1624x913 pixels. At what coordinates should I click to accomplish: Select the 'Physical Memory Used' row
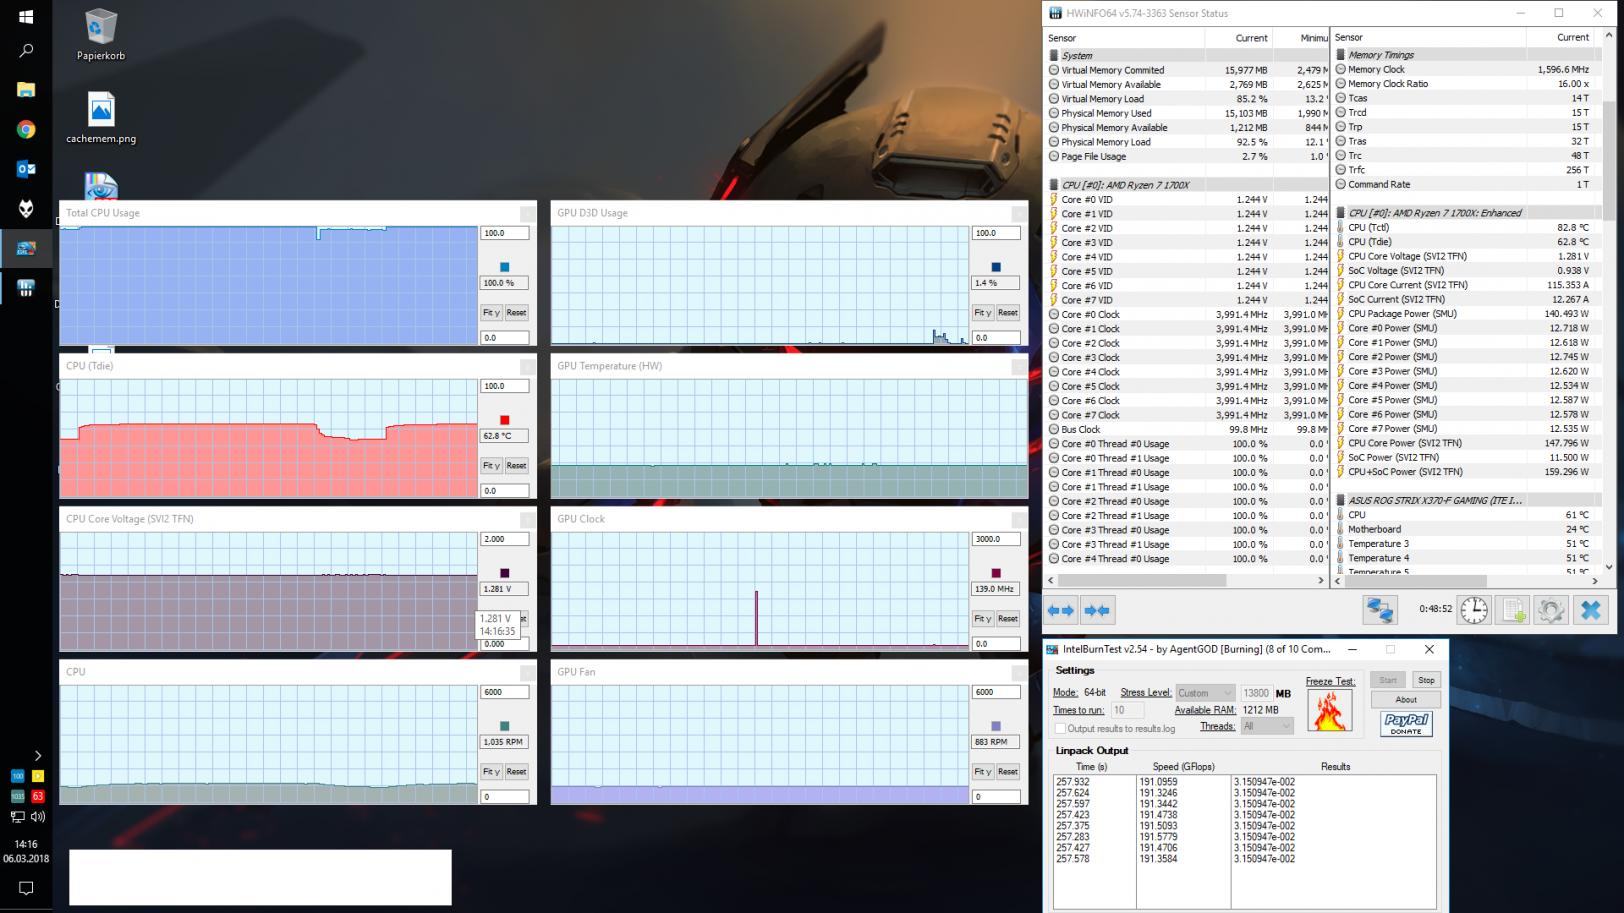[1186, 113]
